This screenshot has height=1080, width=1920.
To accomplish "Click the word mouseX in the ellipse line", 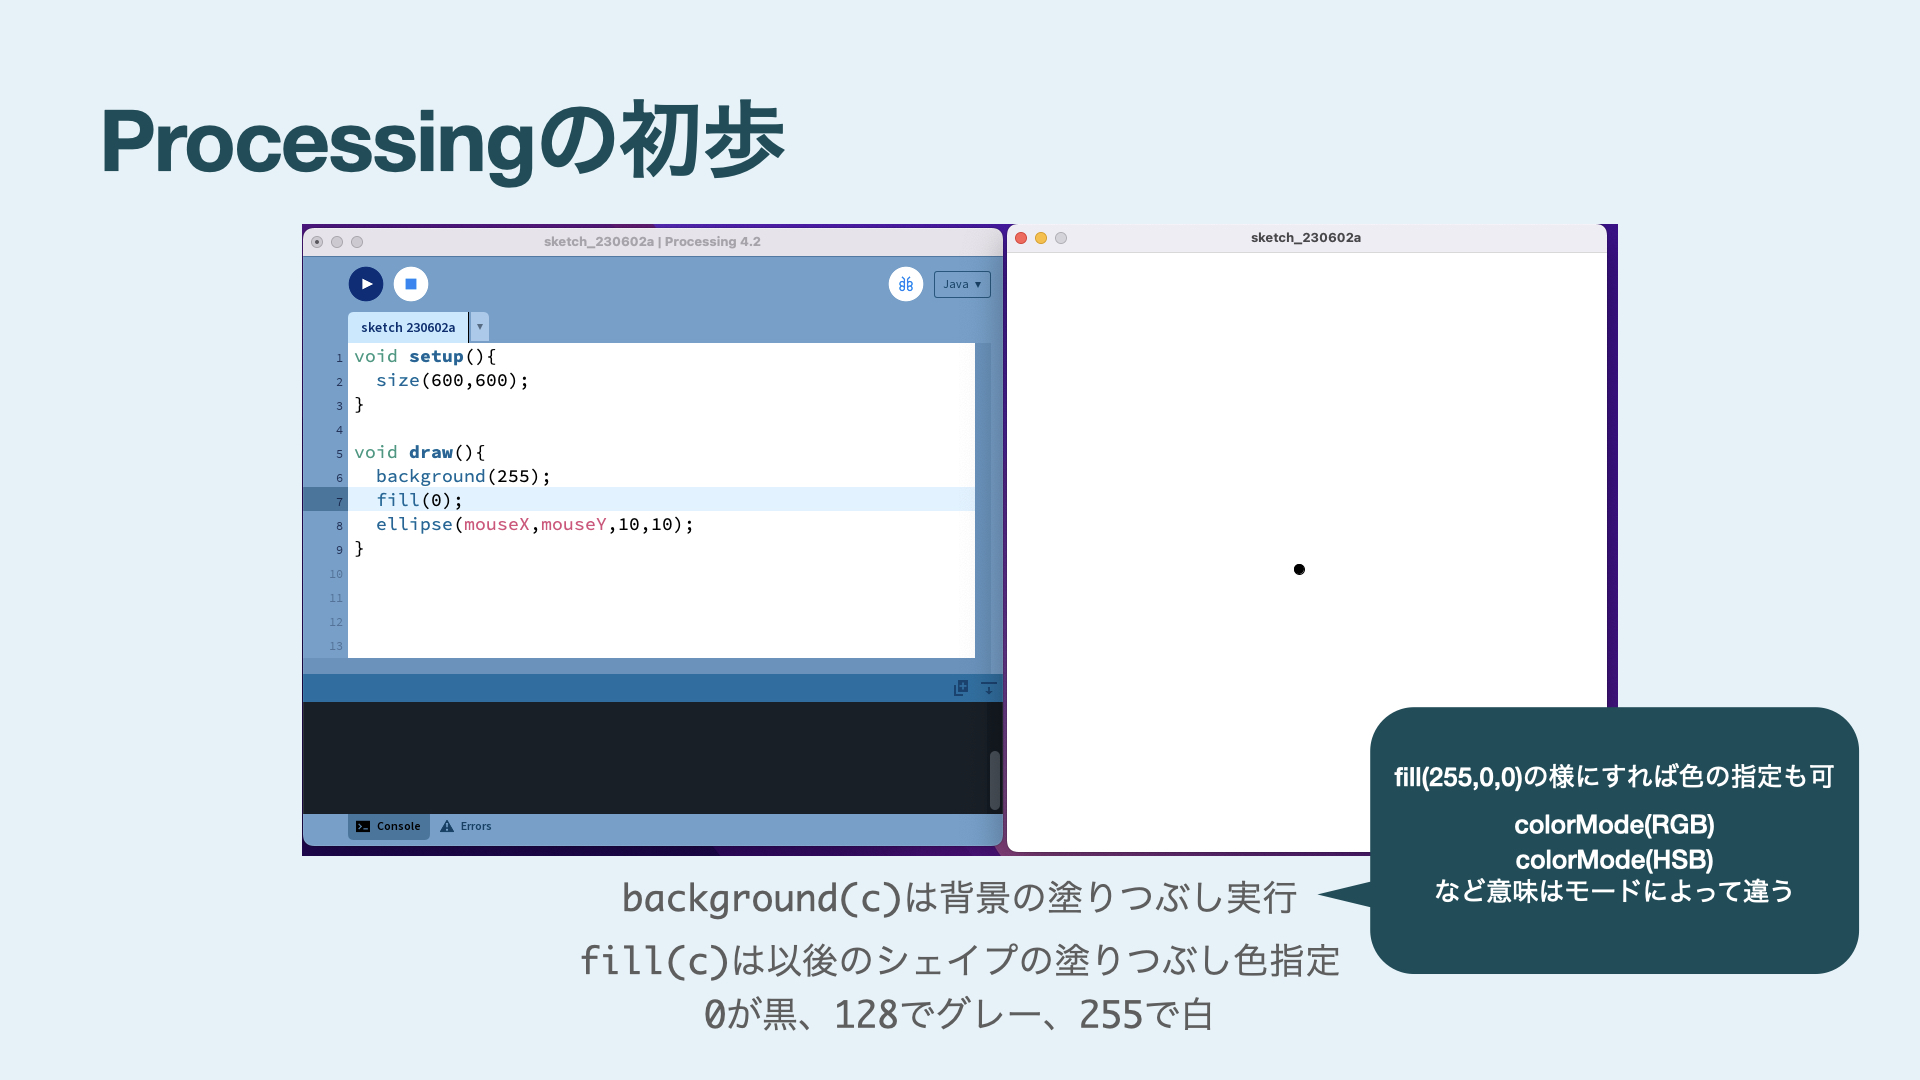I will point(496,524).
